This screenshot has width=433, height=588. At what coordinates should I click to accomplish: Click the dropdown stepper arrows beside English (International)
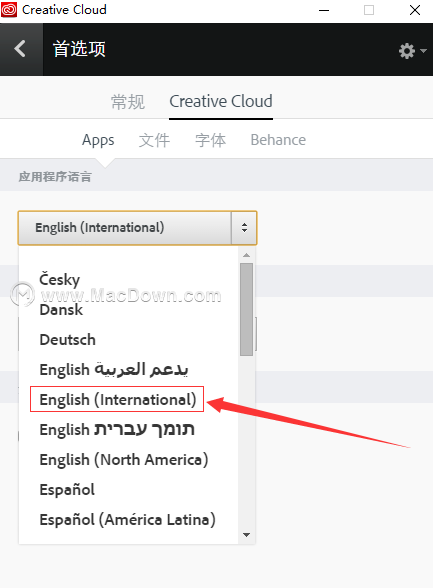[244, 228]
